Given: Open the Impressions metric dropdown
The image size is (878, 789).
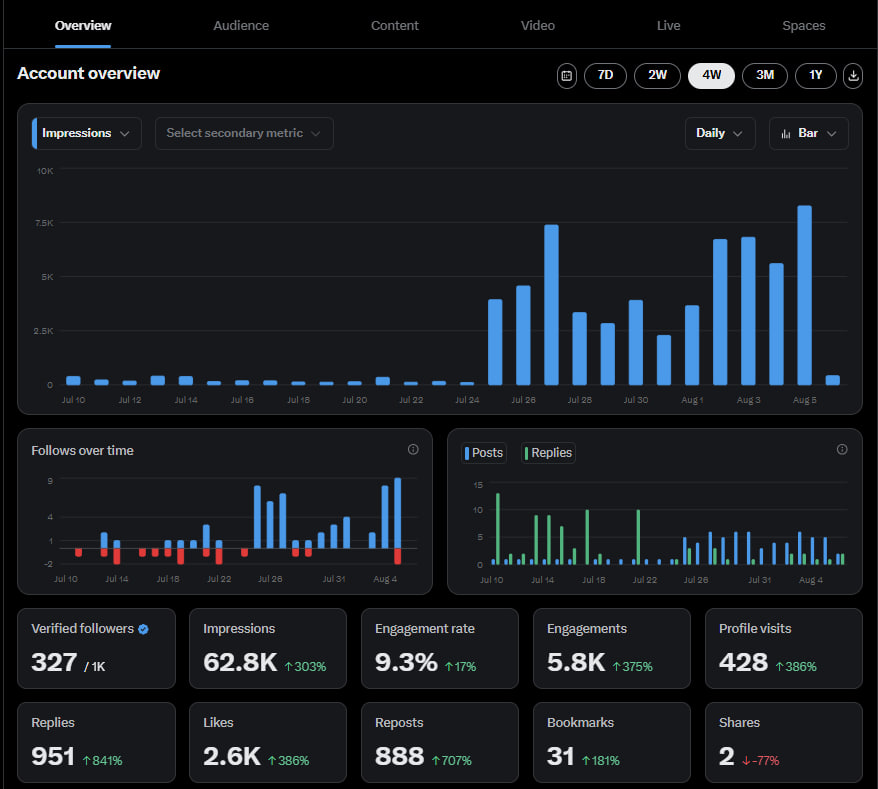Looking at the screenshot, I should click(x=86, y=132).
